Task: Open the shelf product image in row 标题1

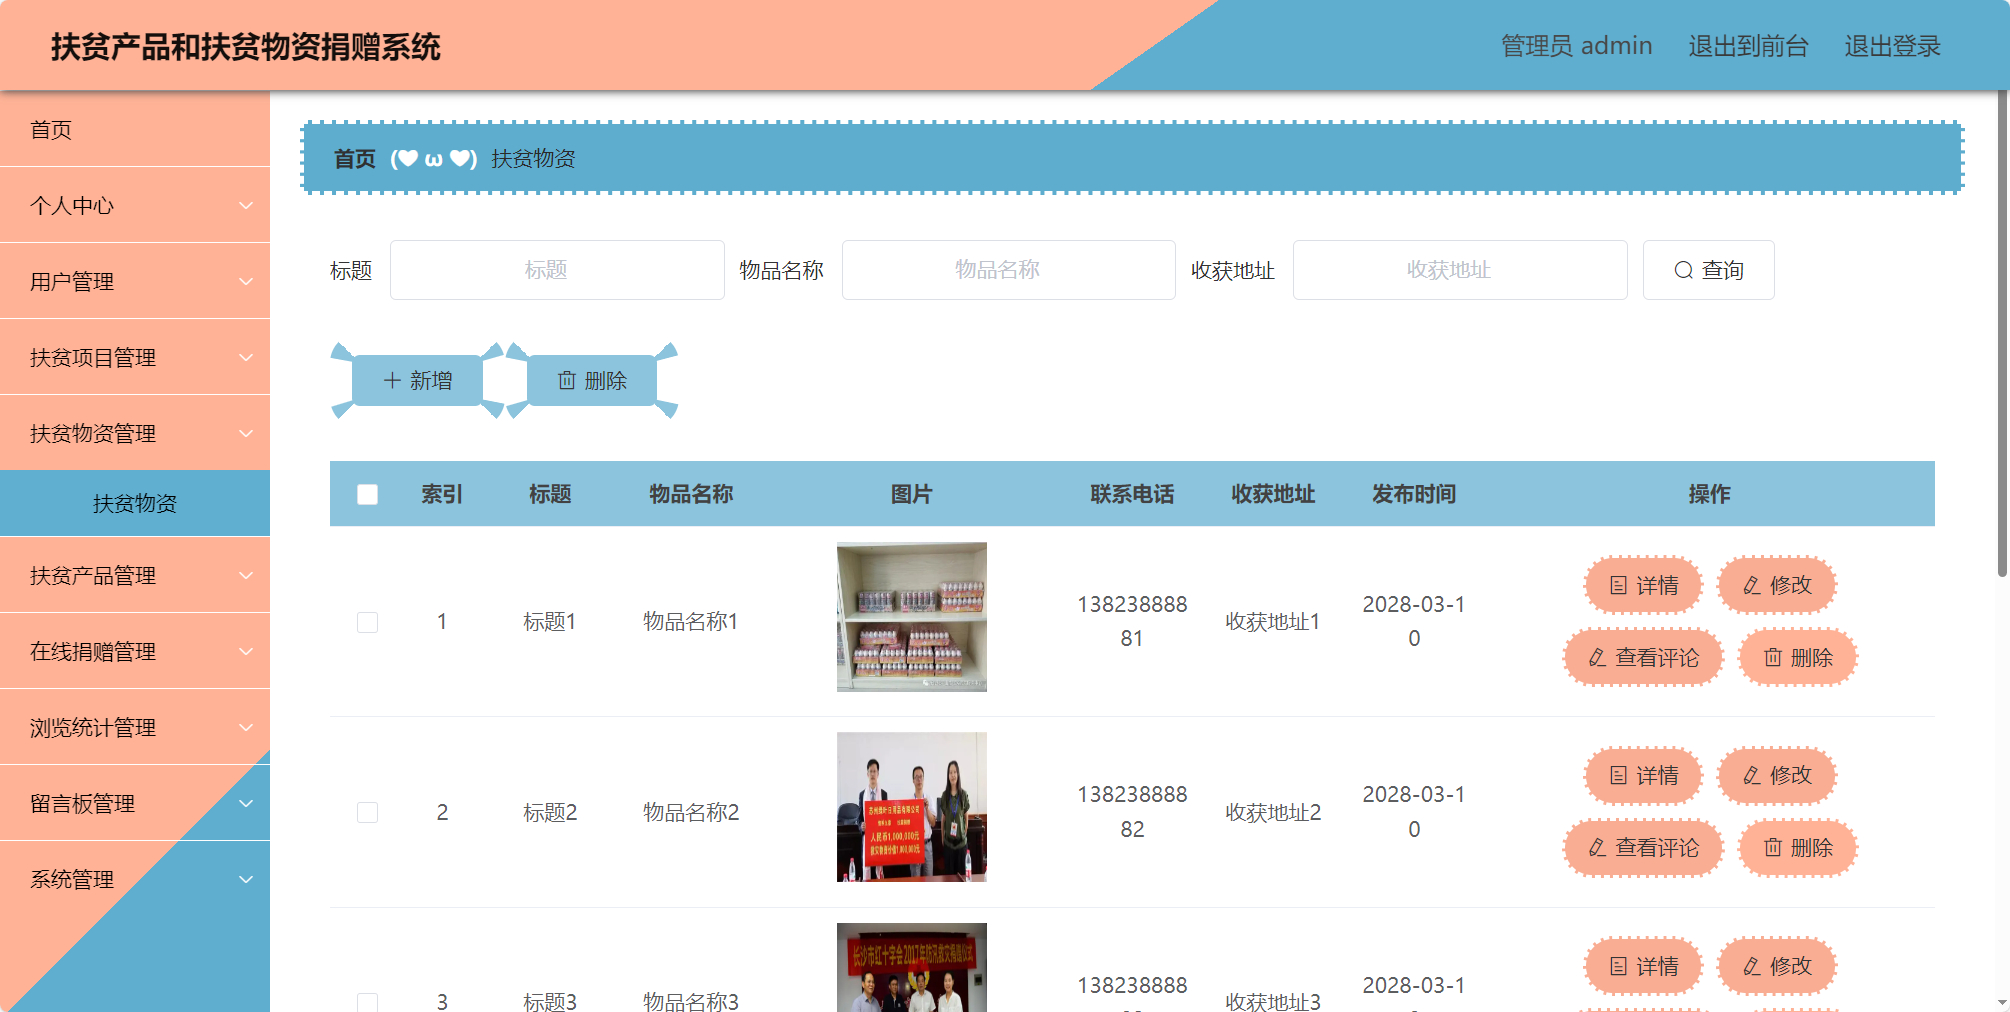Action: click(912, 617)
